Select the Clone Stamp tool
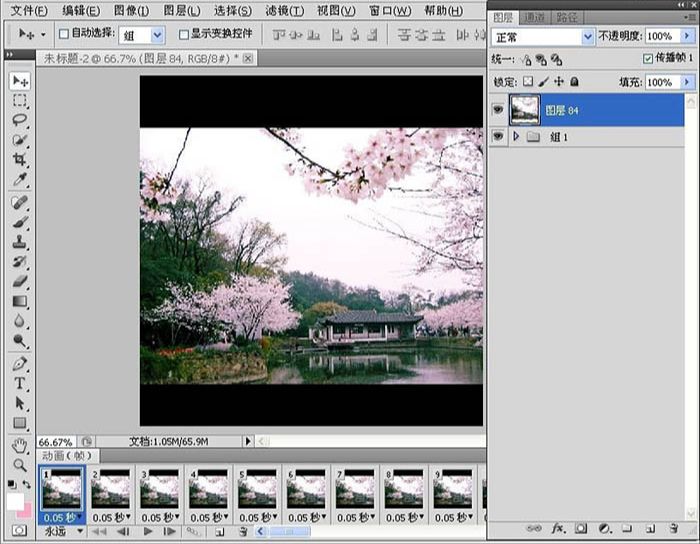Viewport: 700px width, 544px height. pyautogui.click(x=20, y=242)
